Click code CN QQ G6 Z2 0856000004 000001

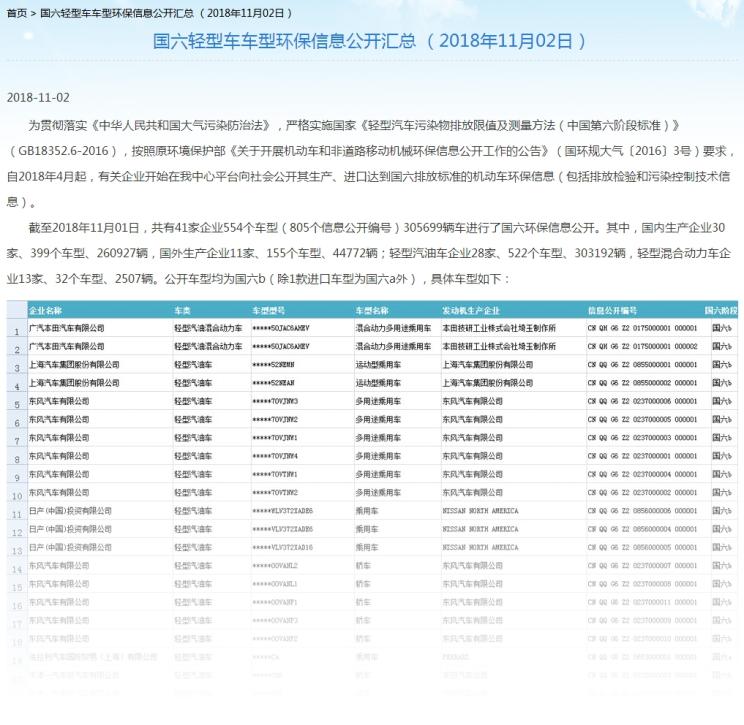642,529
